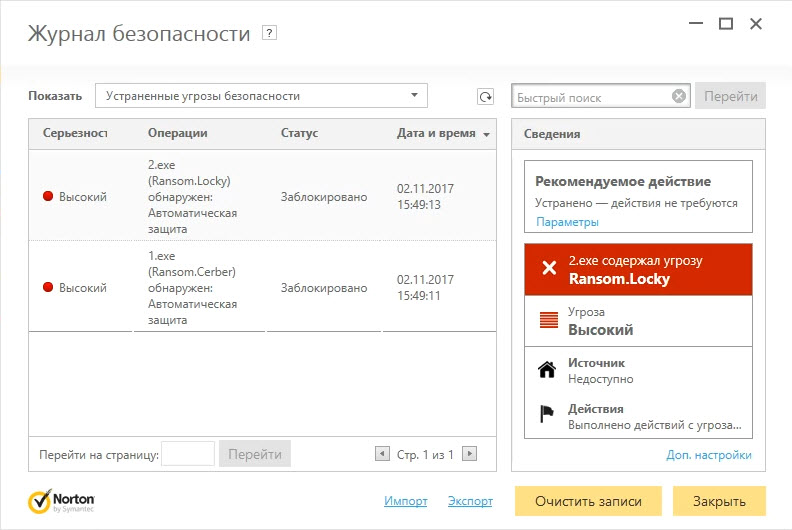
Task: Click the flag Действия icon
Action: pyautogui.click(x=547, y=416)
